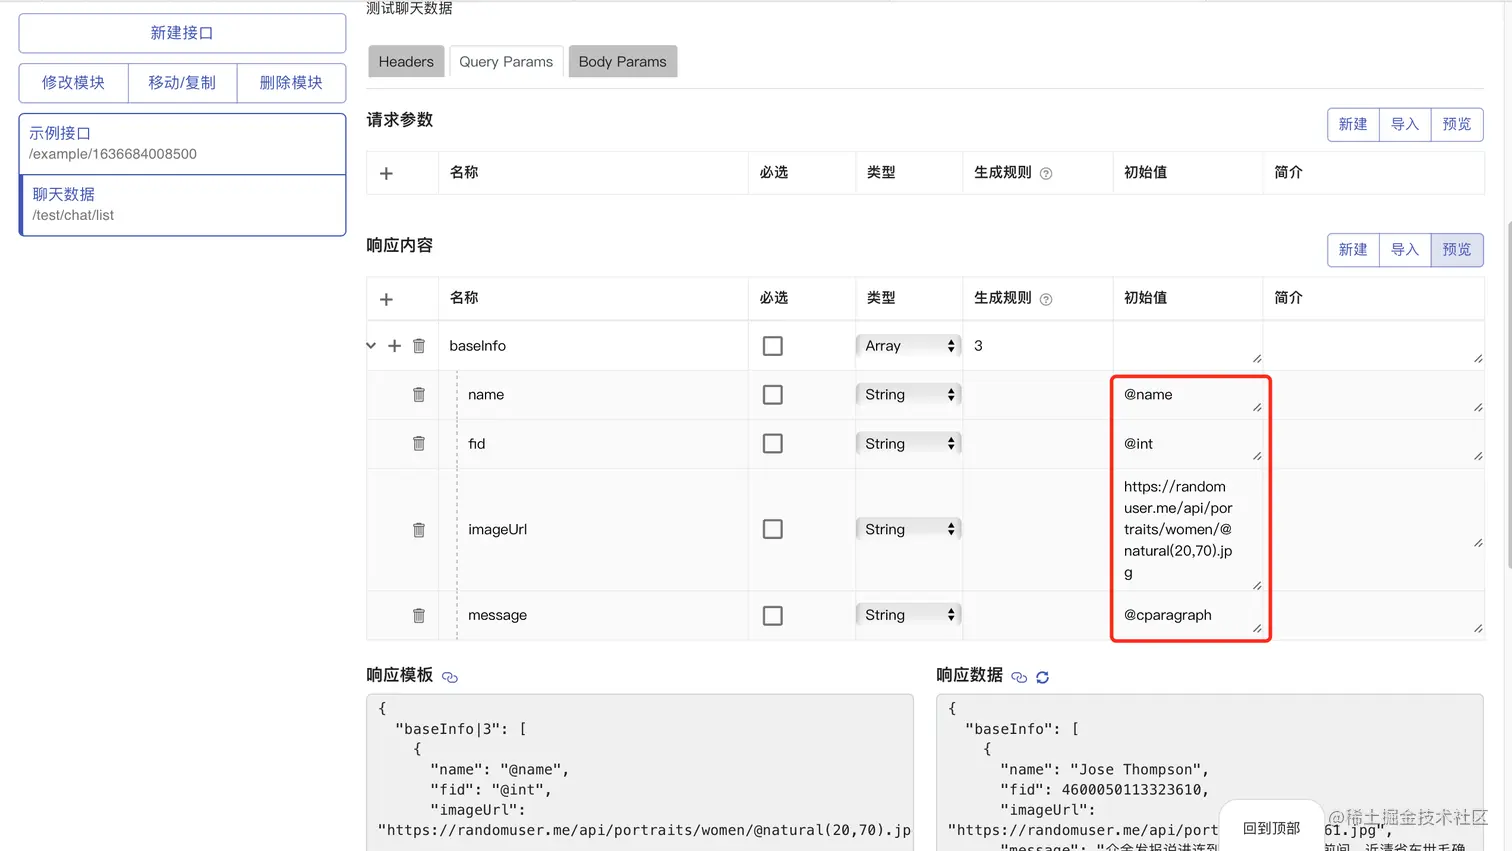Delete the fid field via trash icon
Screen dimensions: 1512x851
(x=419, y=443)
